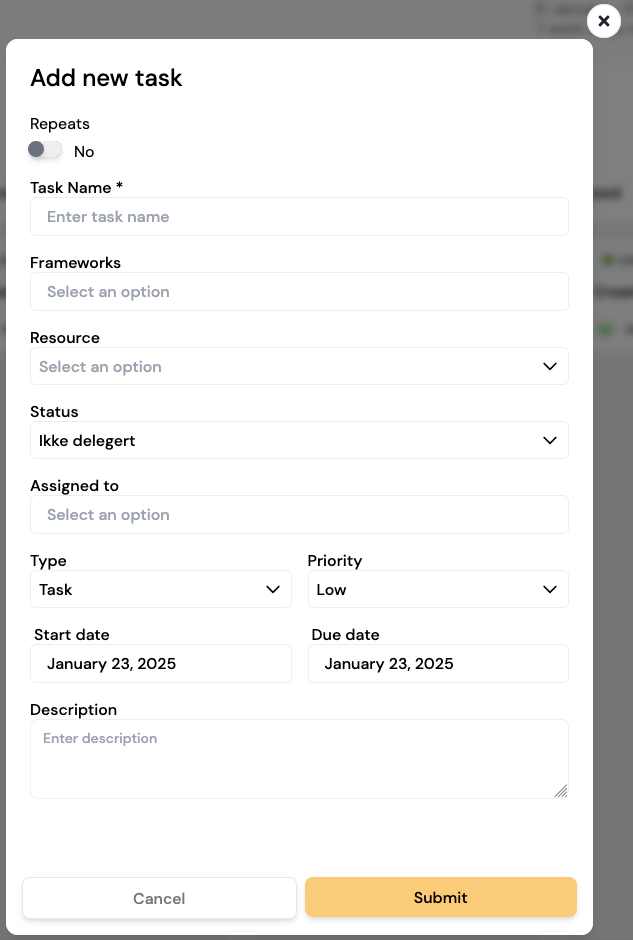Viewport: 633px width, 940px height.
Task: Open the Type dropdown showing Task
Action: coord(161,589)
